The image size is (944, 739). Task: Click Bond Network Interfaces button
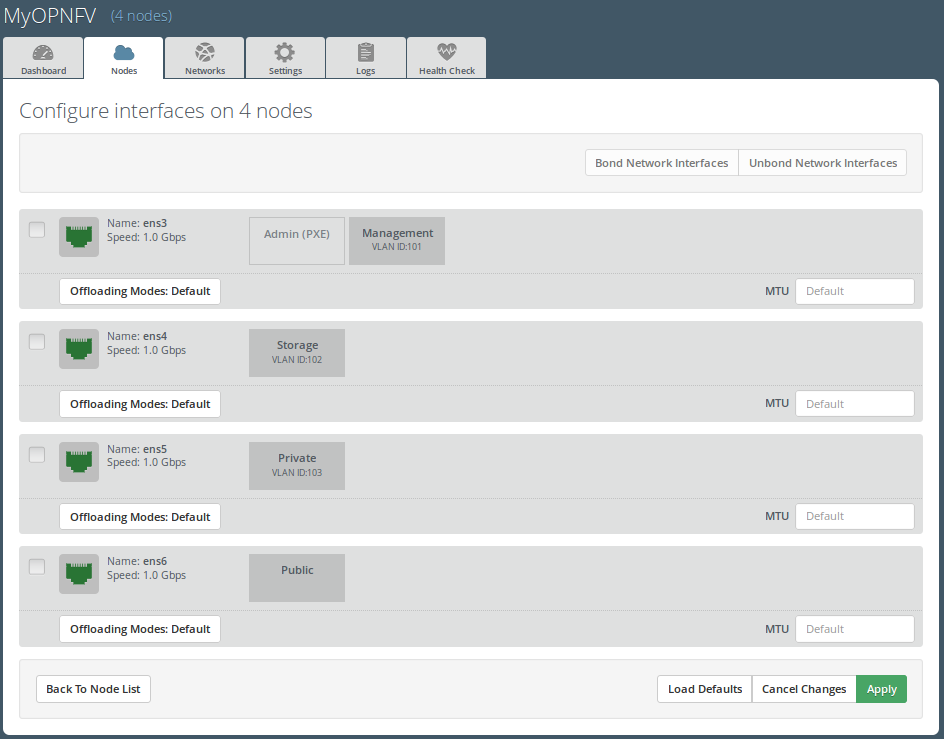point(661,163)
